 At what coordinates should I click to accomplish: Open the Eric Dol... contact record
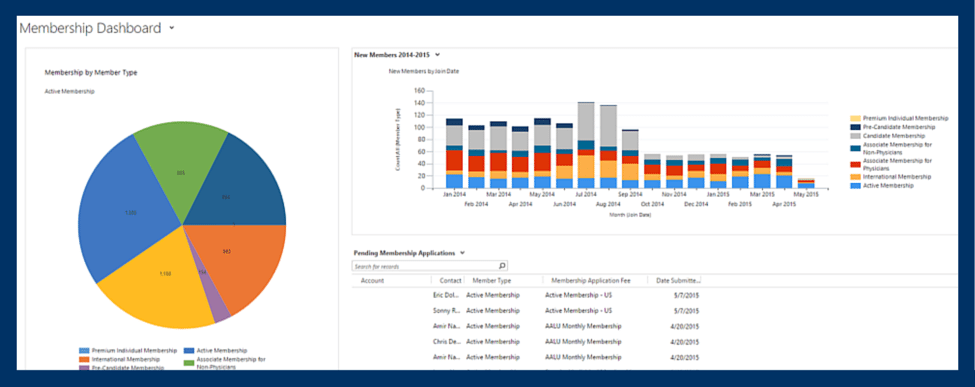click(446, 295)
